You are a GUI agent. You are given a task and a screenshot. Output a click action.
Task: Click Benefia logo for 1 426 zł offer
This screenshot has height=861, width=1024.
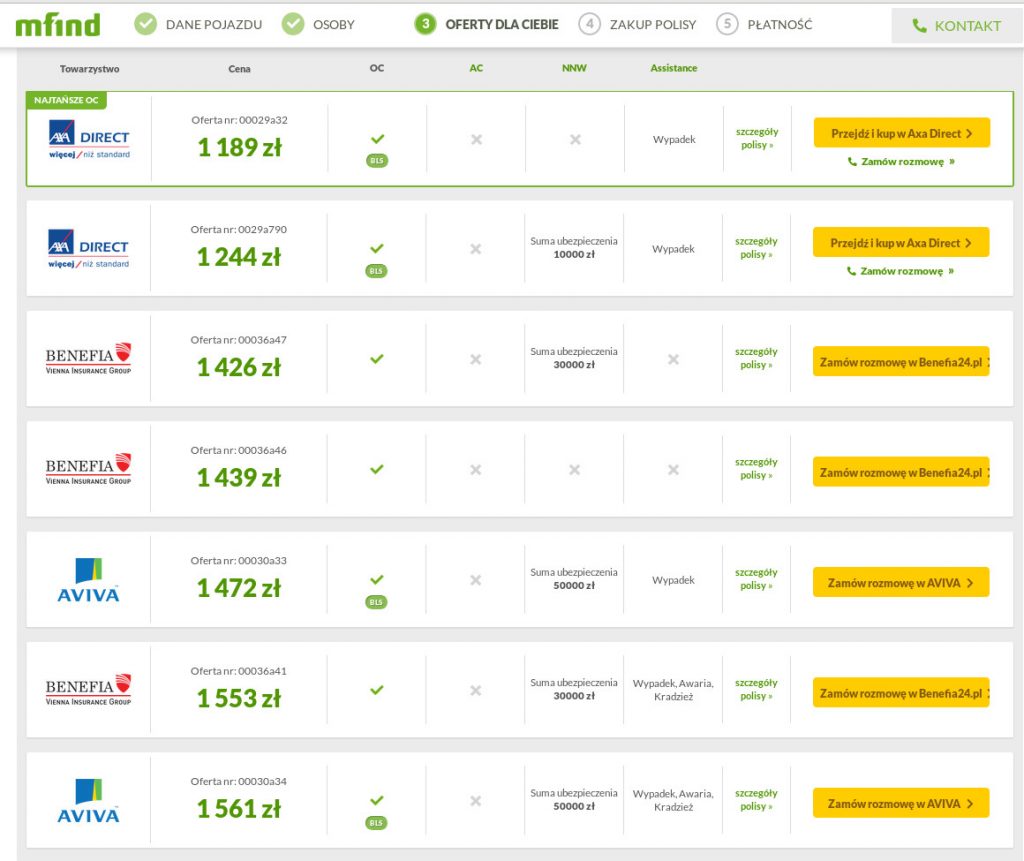point(88,359)
